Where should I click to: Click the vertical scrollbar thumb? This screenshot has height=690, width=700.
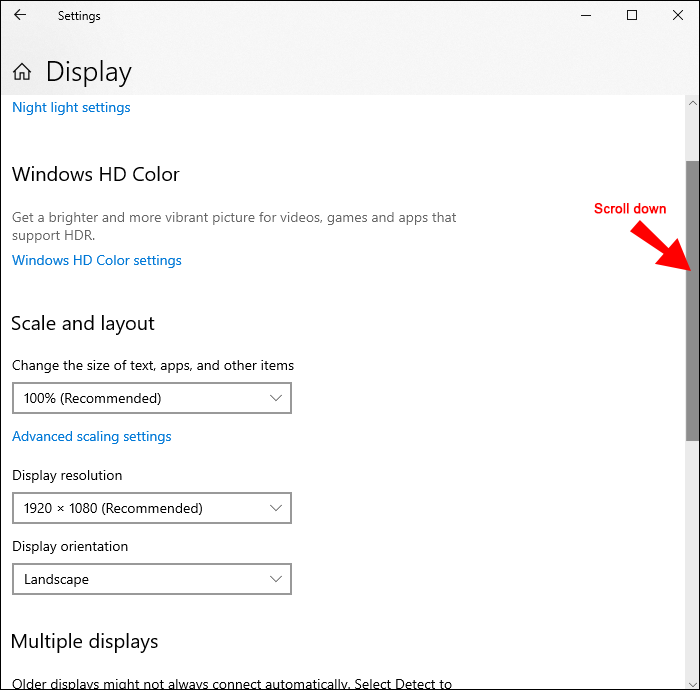[x=692, y=301]
